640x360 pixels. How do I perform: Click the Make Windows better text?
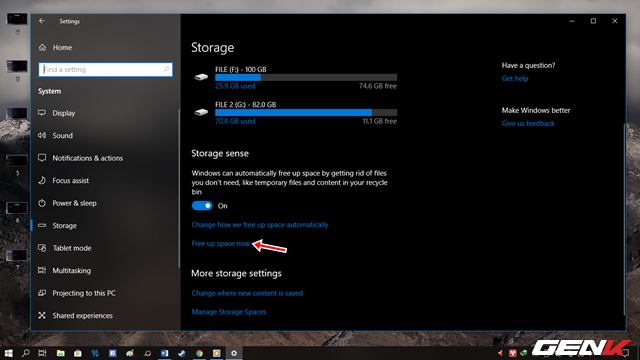click(x=536, y=110)
